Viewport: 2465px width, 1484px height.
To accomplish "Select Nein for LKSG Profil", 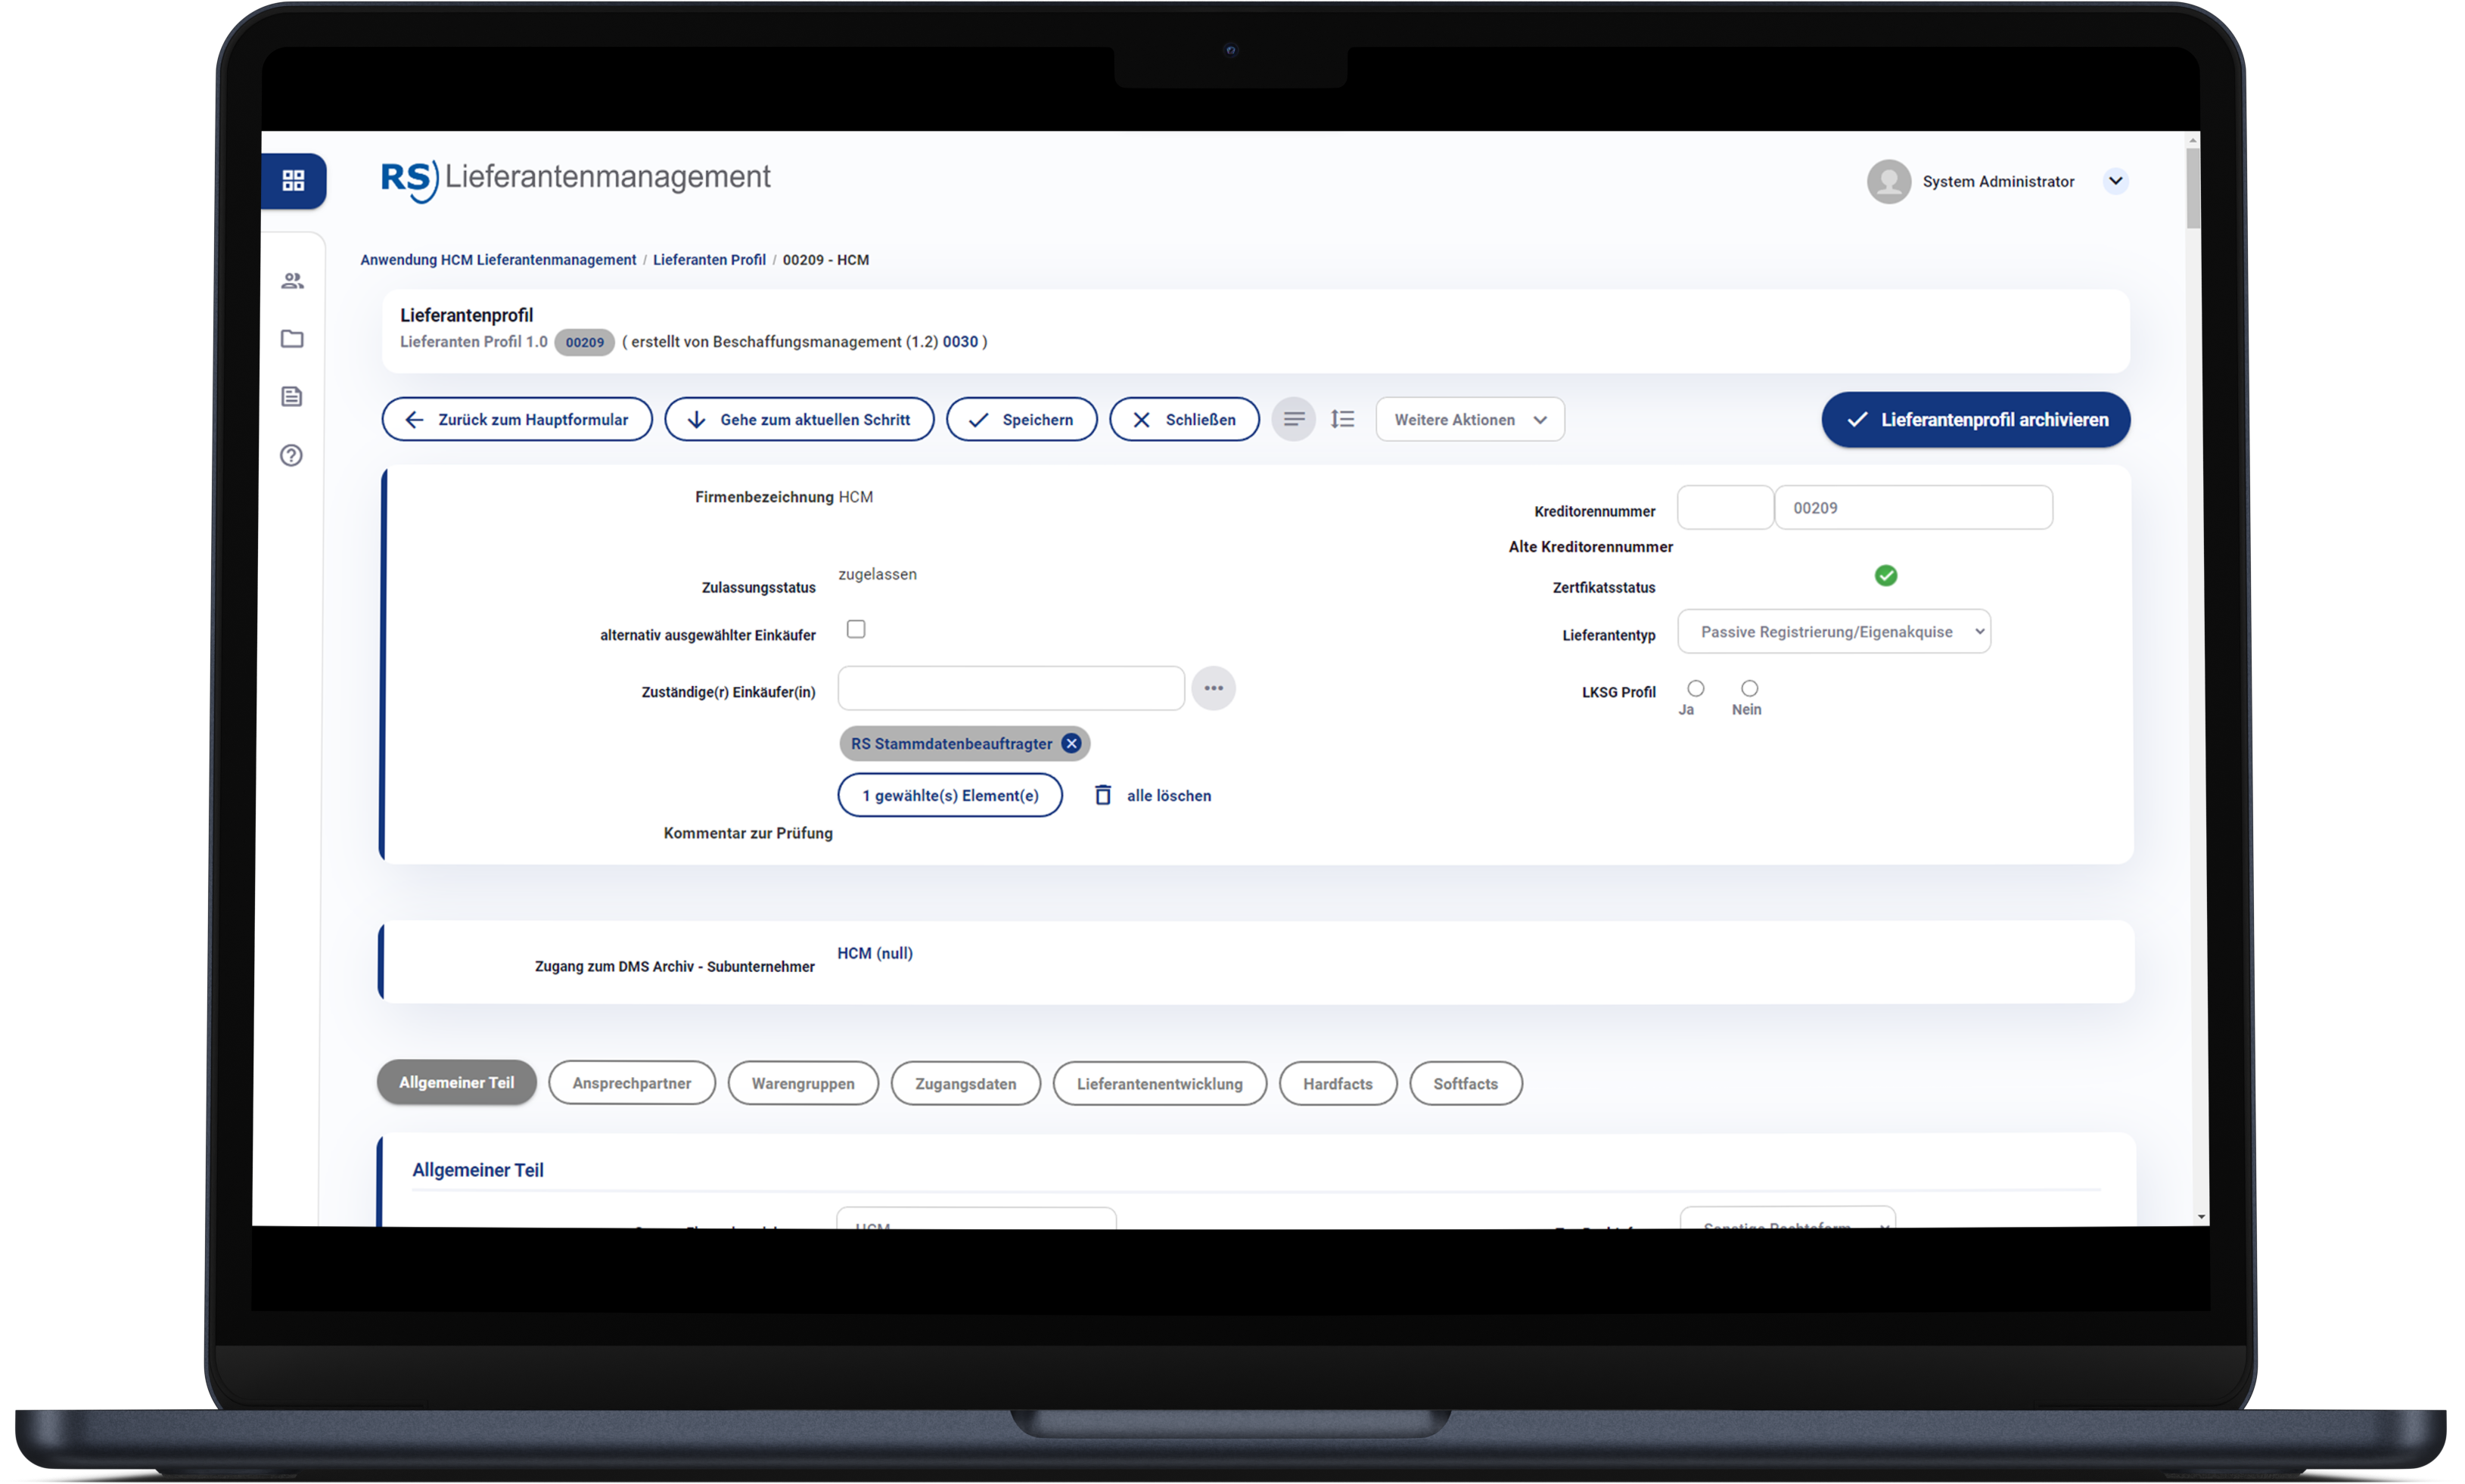I will pos(1749,688).
